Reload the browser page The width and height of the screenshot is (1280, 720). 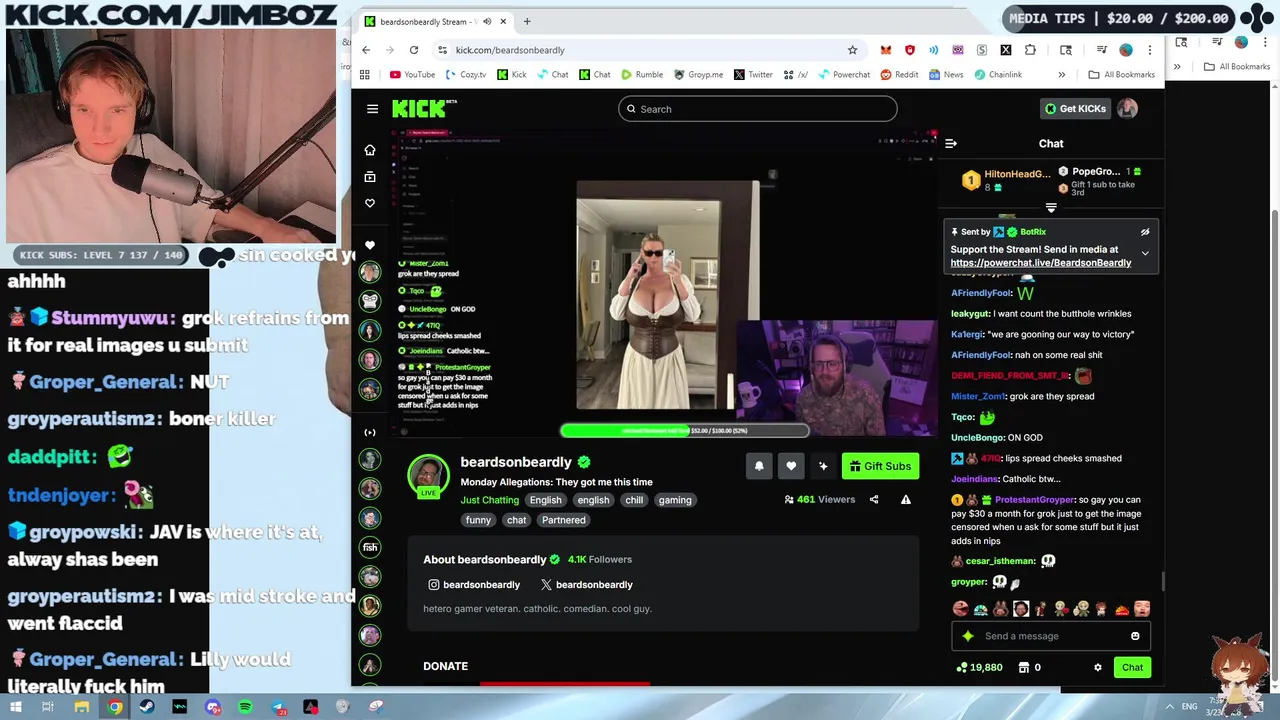coord(413,50)
